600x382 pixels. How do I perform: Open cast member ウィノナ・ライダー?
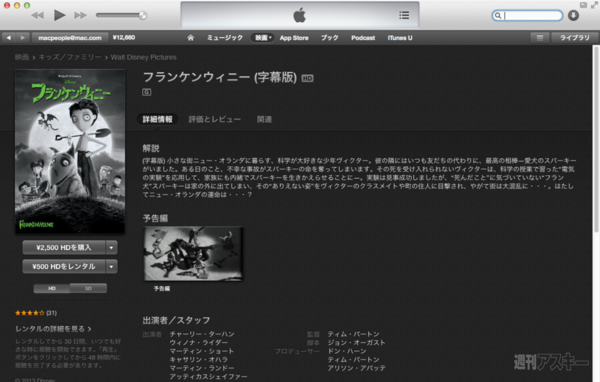pyautogui.click(x=199, y=343)
